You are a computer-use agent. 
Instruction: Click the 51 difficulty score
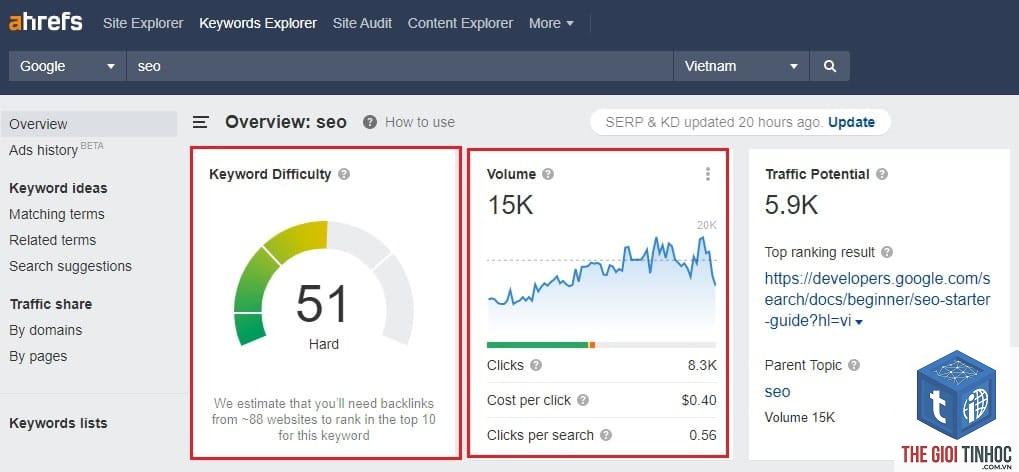click(323, 304)
